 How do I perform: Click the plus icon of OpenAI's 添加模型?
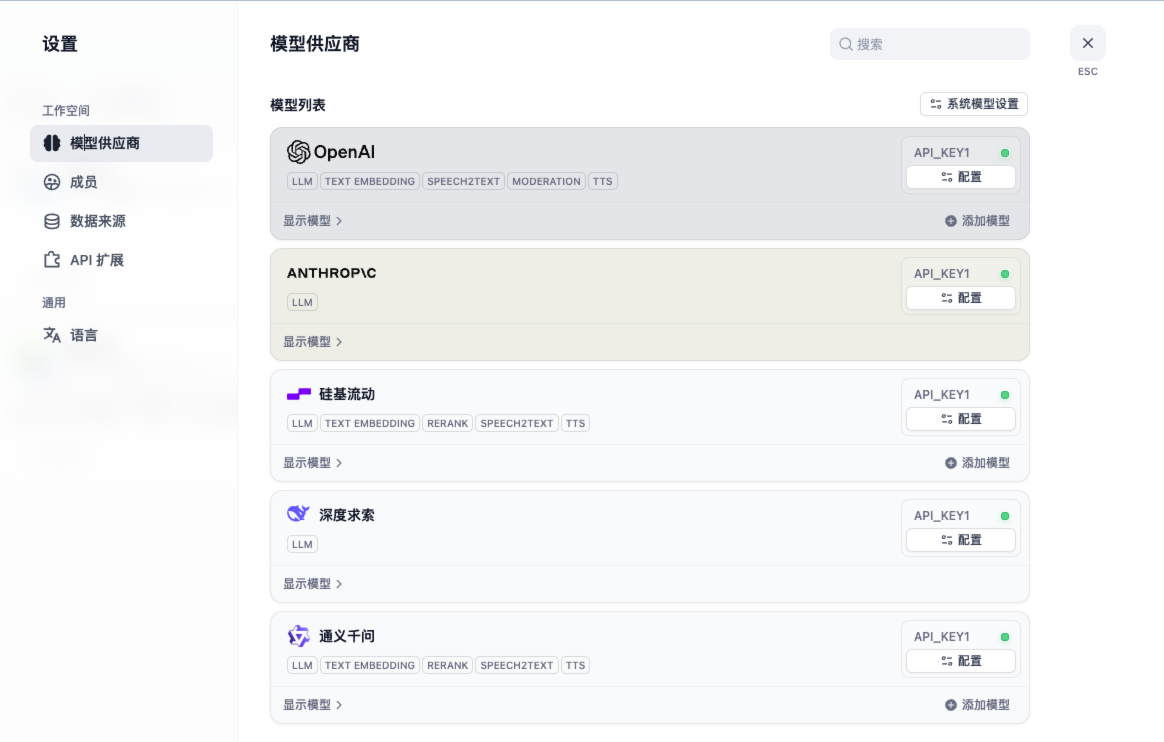click(x=950, y=221)
